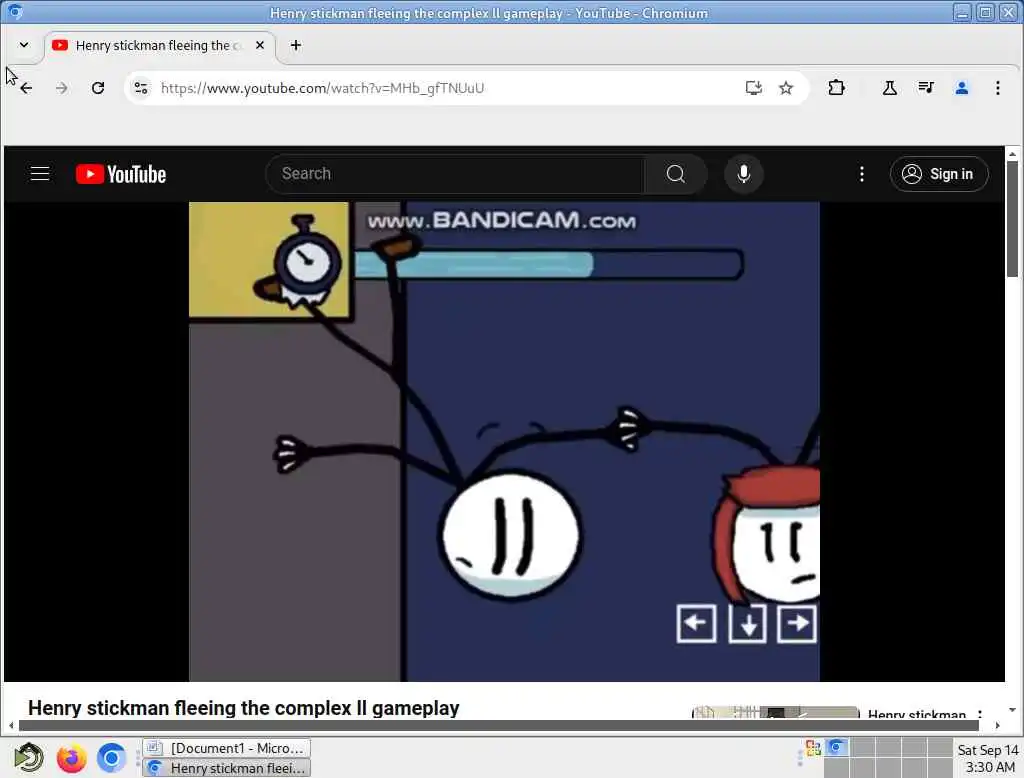Install app icon in address bar
The width and height of the screenshot is (1024, 778).
754,88
